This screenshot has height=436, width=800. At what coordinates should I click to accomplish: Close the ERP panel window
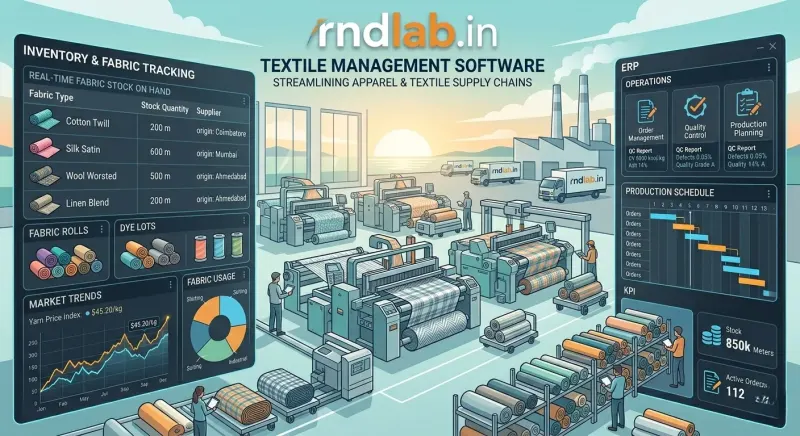[x=773, y=46]
